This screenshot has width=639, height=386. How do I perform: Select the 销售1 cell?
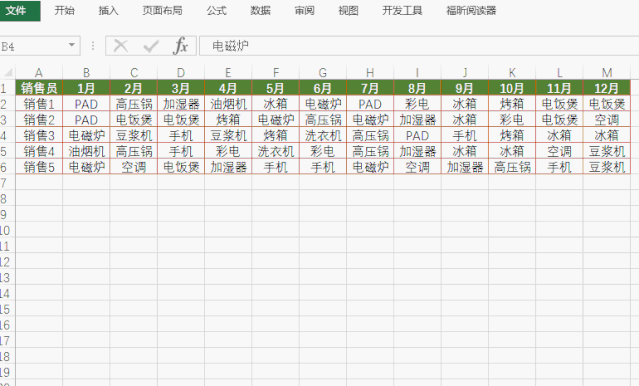[x=39, y=104]
